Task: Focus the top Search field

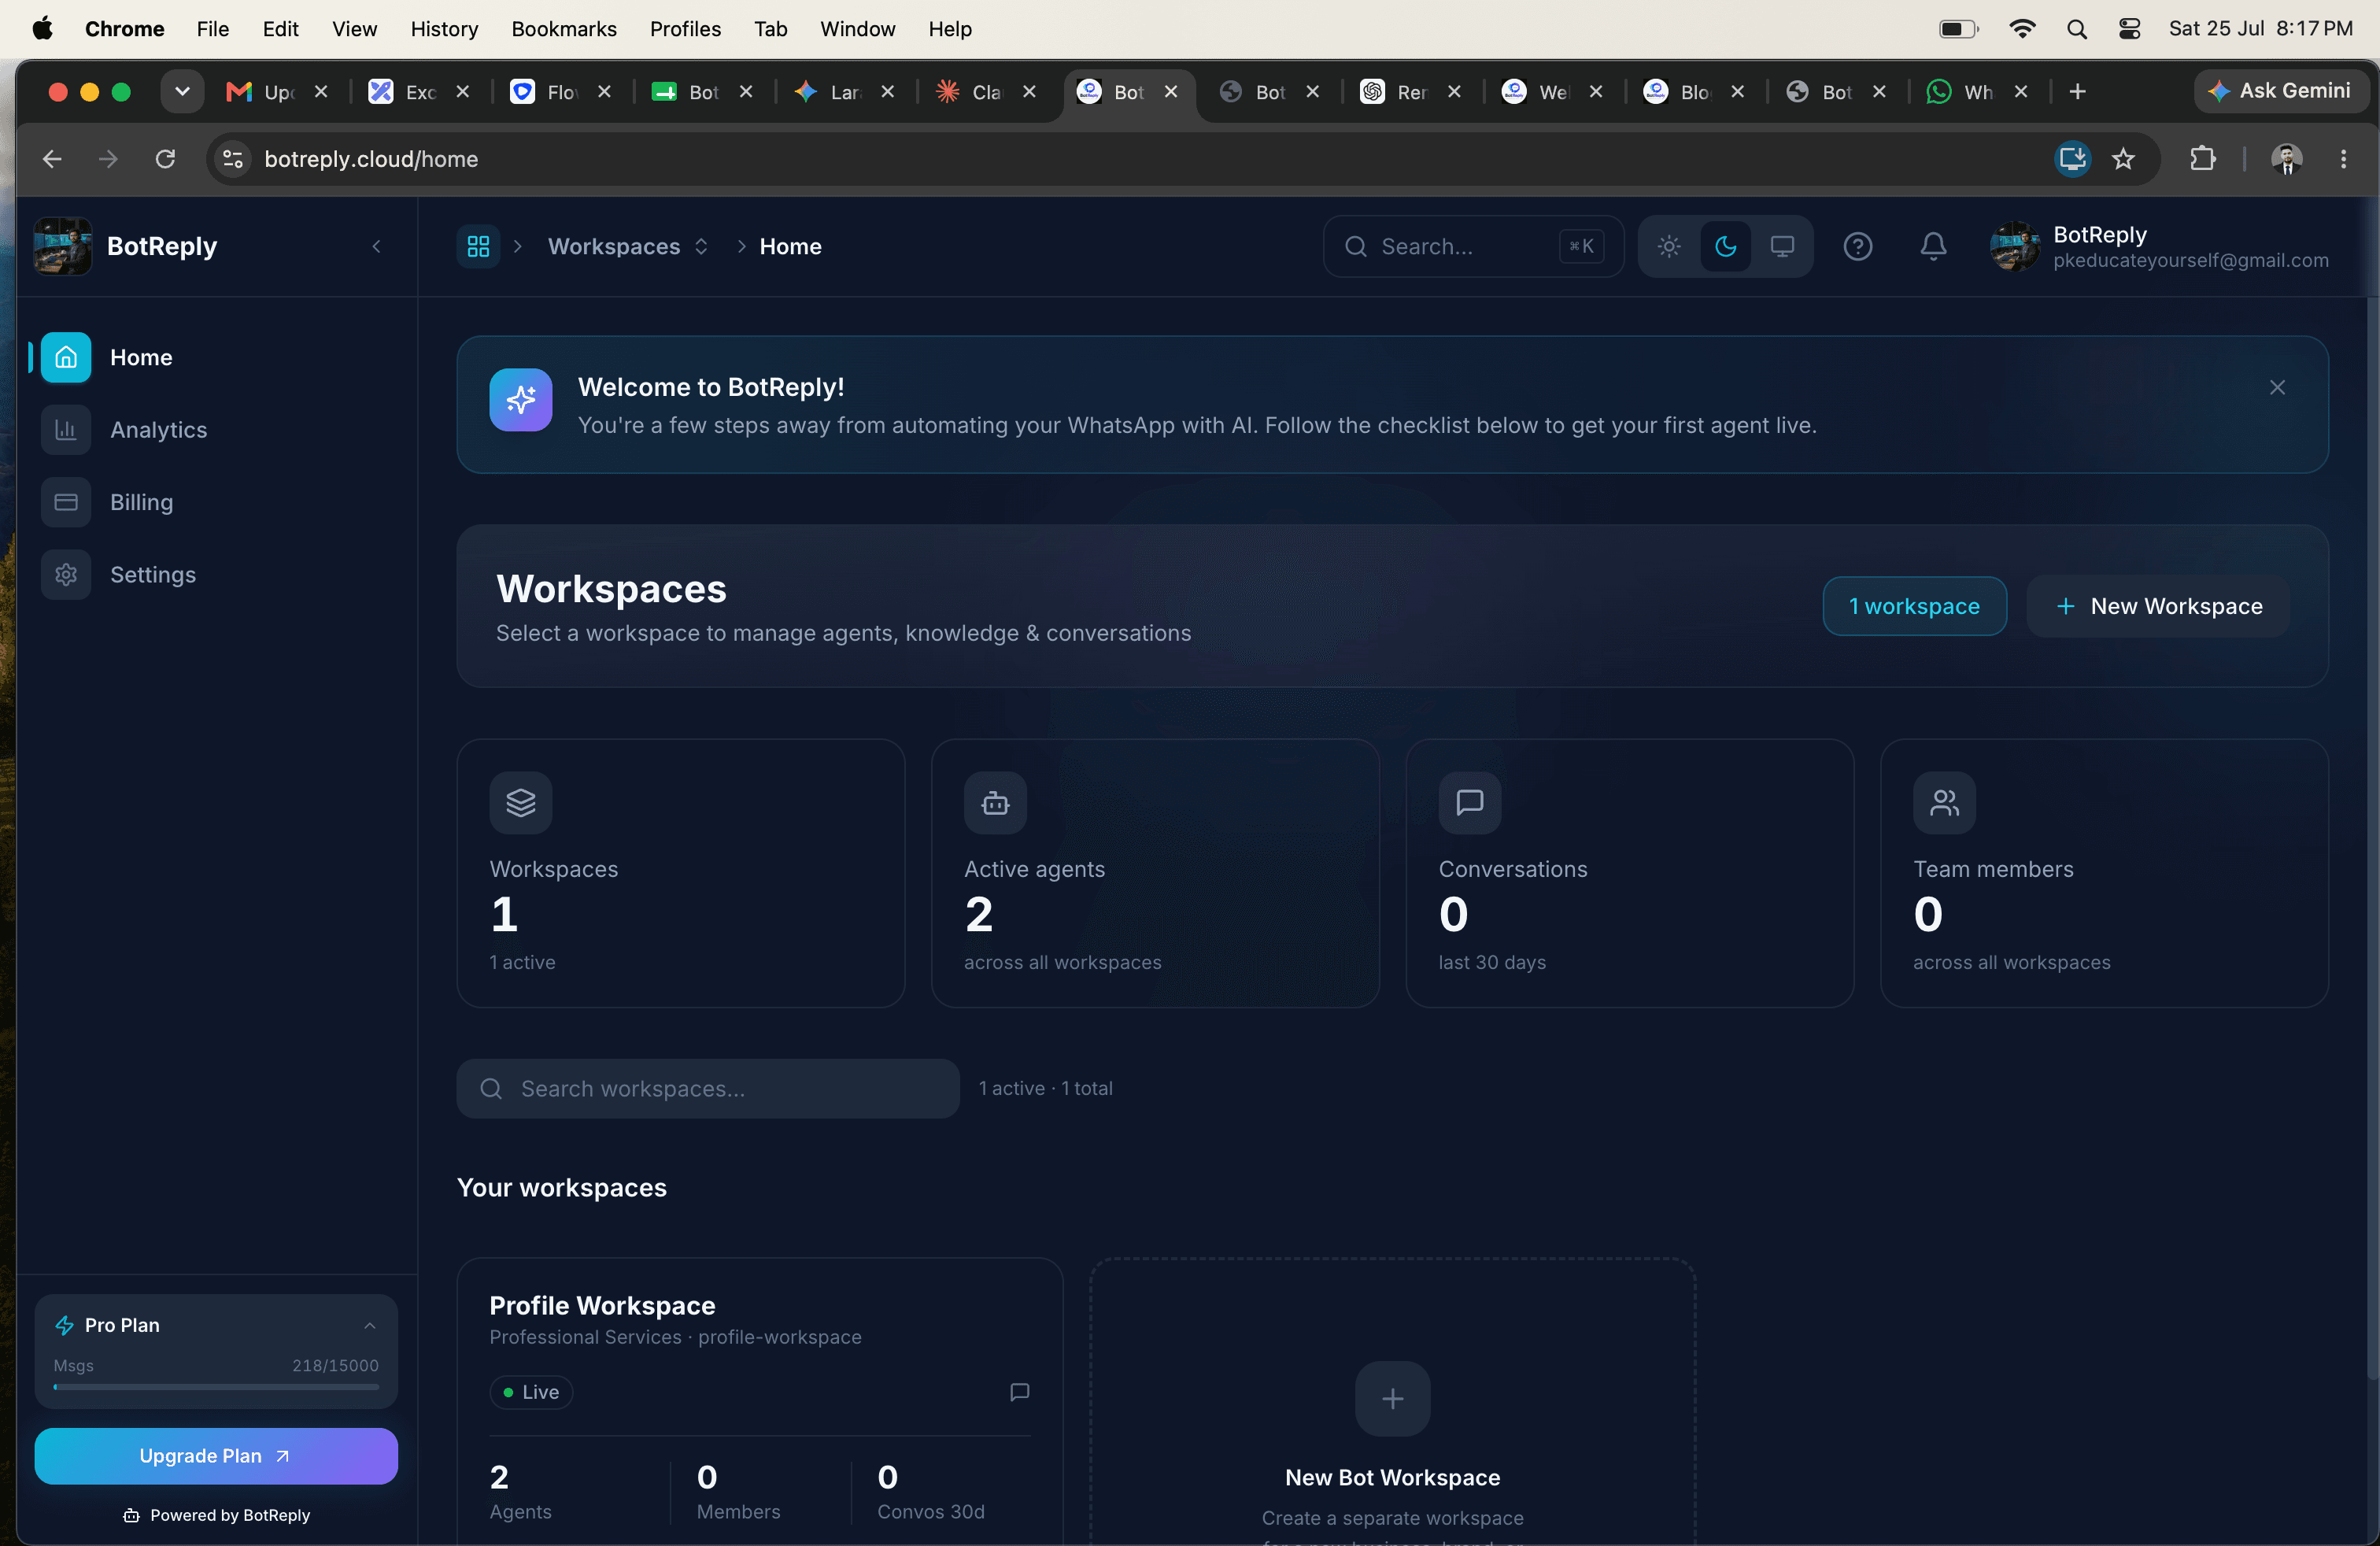Action: click(1473, 246)
